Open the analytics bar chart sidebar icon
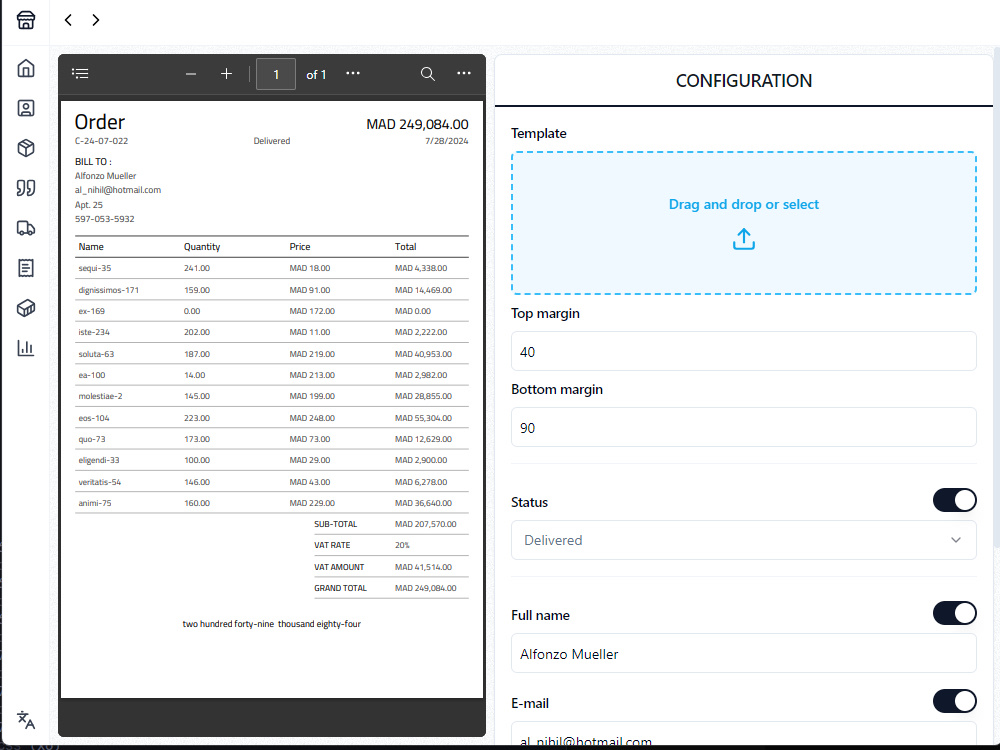Screen dimensions: 1000x750 tap(25, 347)
